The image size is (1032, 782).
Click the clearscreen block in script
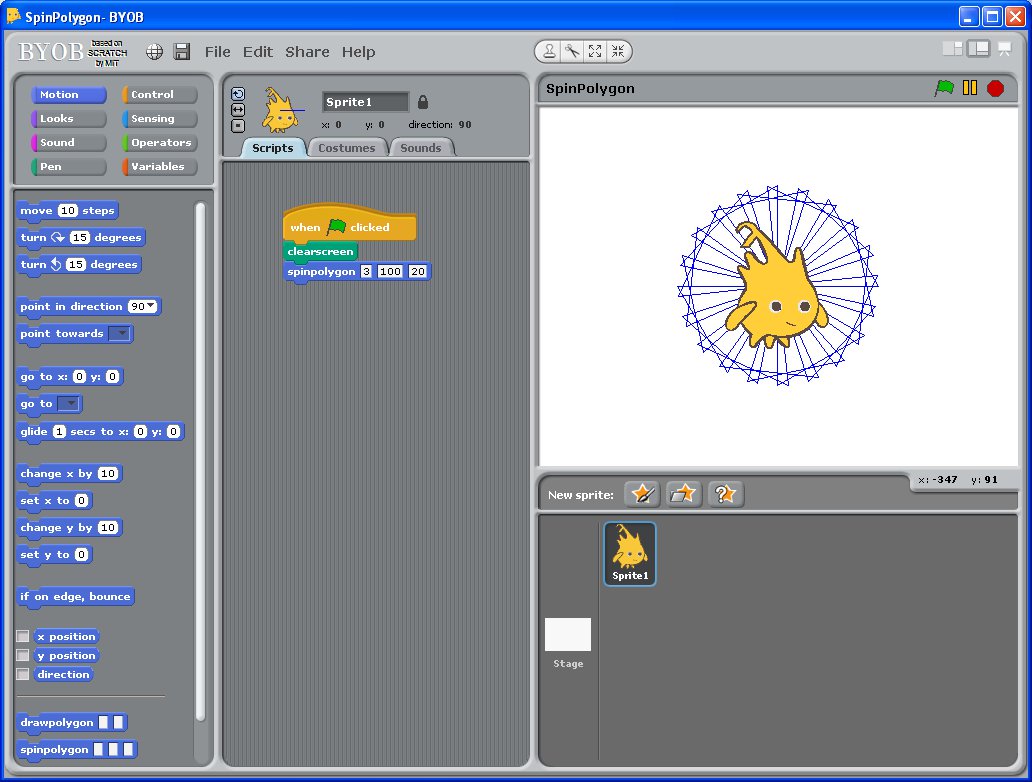click(321, 251)
